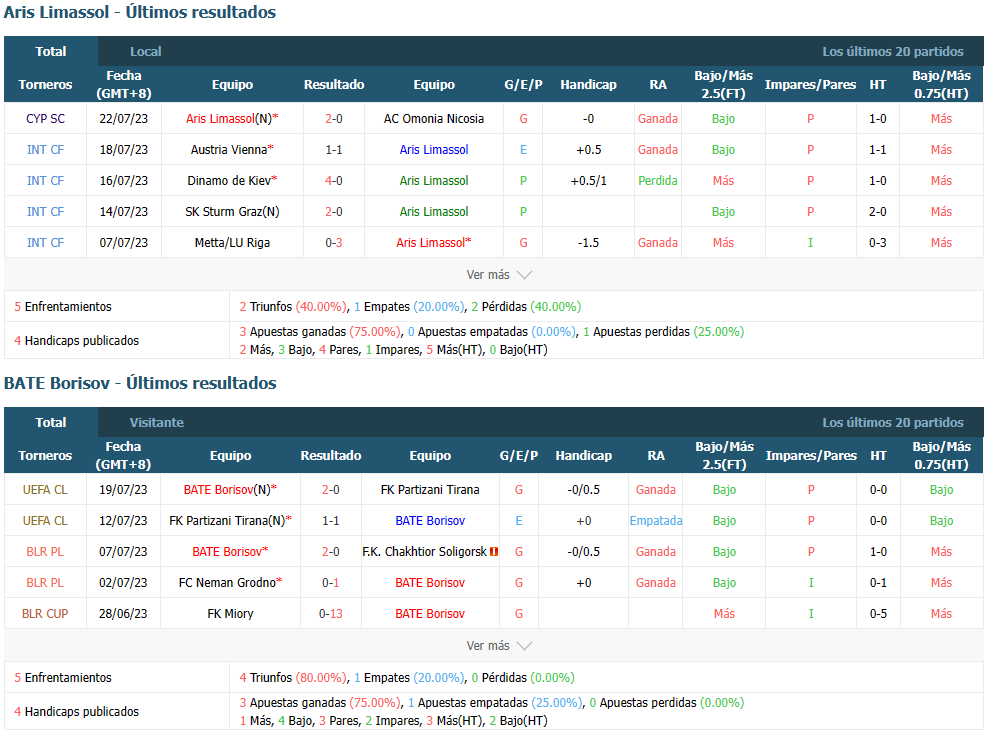Open the INT CF link dated 14/07/23

45,211
